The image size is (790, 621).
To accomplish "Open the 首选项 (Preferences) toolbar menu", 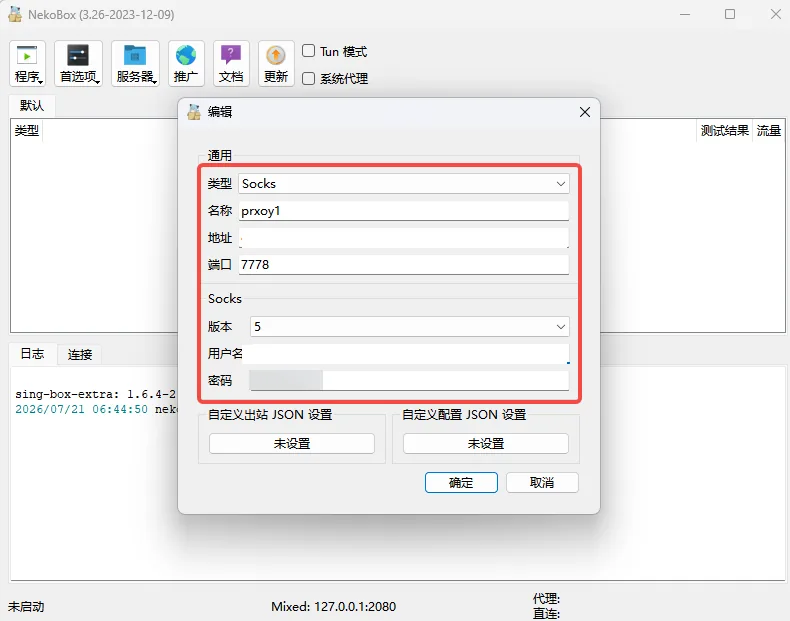I will point(79,63).
